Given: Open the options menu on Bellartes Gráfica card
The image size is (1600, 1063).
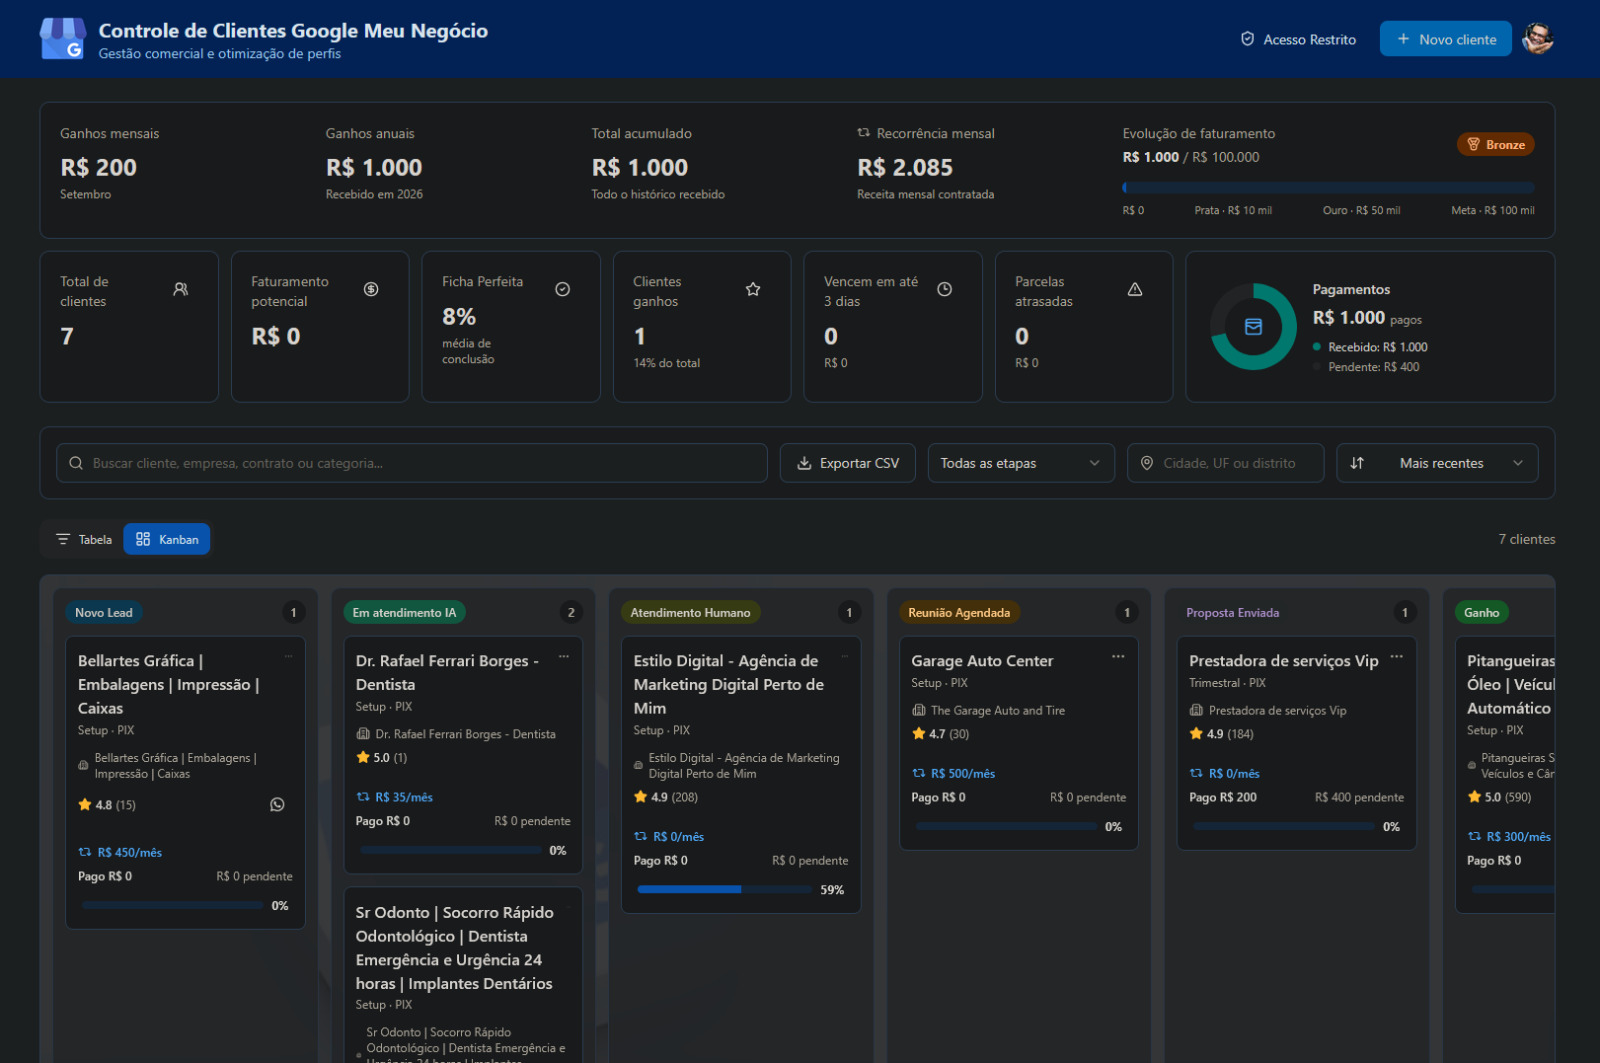Looking at the screenshot, I should [x=288, y=657].
